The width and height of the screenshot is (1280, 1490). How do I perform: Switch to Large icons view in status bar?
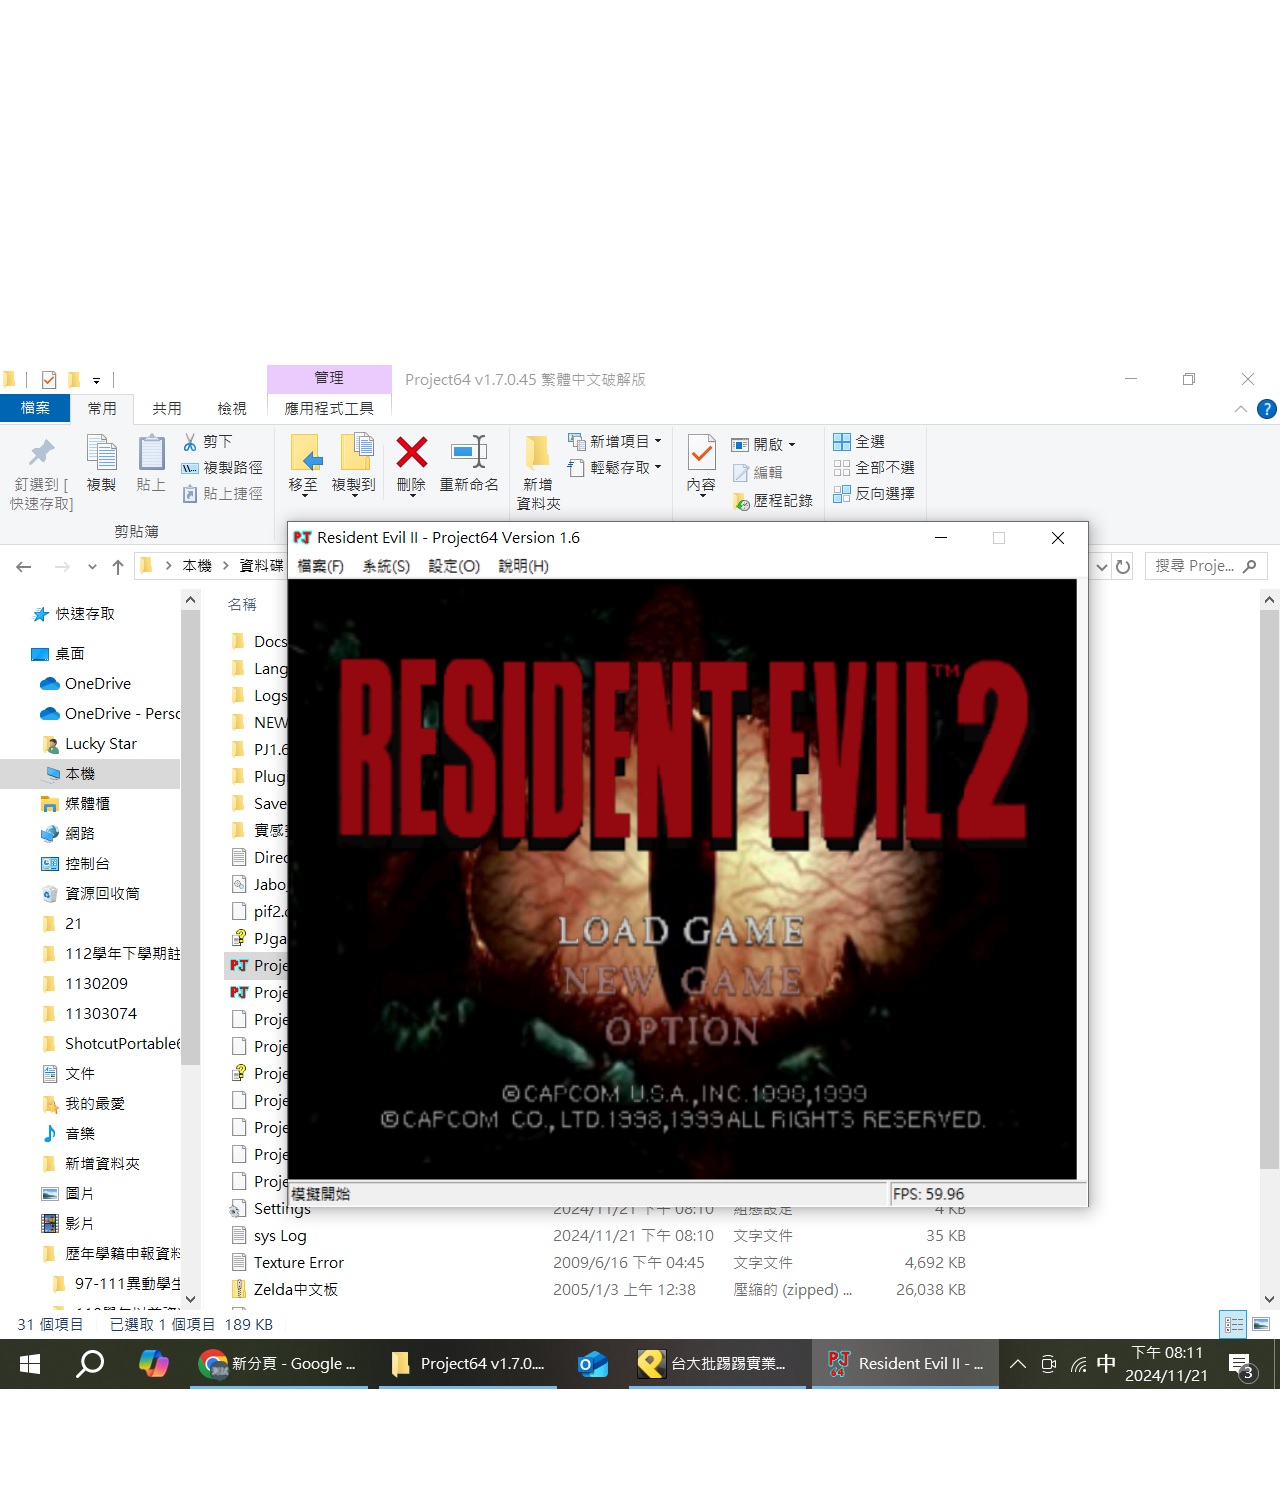point(1261,1324)
